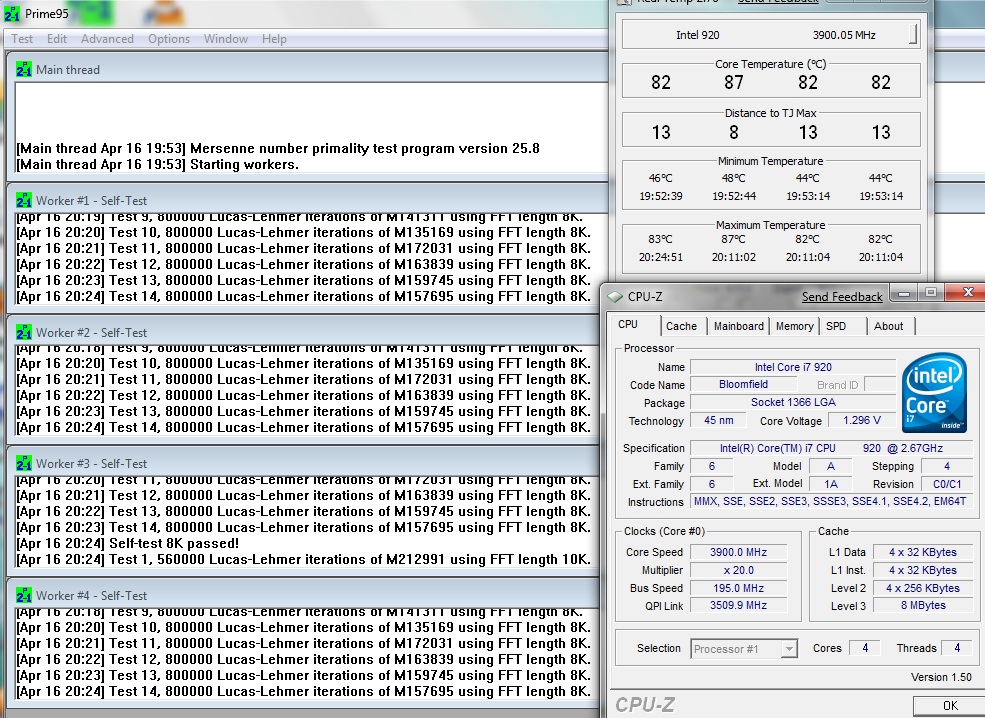Click the Intel 920 label in Real Temp

(697, 35)
